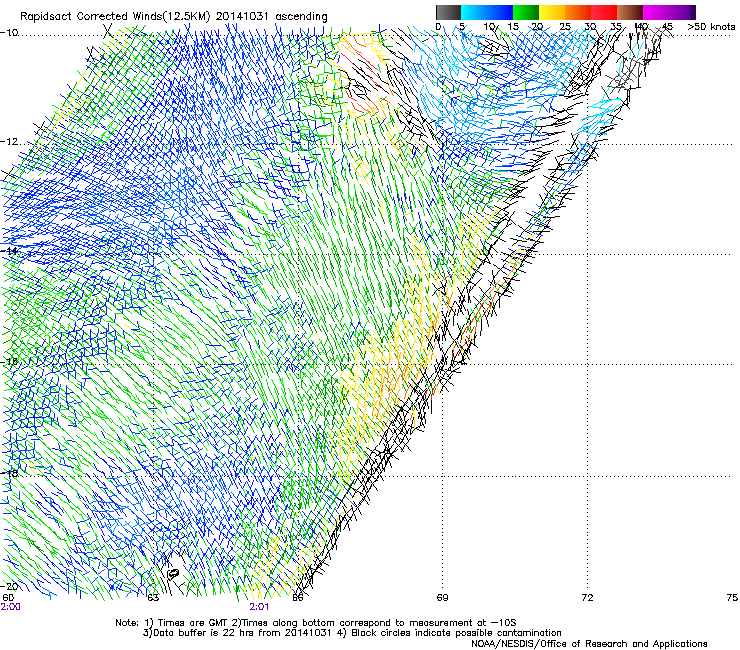
Task: Click the yellow 20-25 knots legend segment
Action: click(552, 12)
